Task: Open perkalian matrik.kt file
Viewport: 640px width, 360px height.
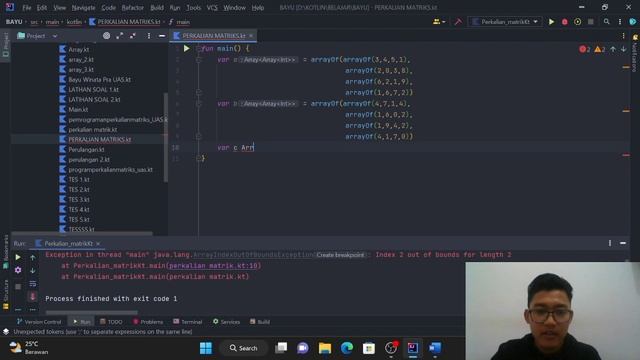Action: 93,129
